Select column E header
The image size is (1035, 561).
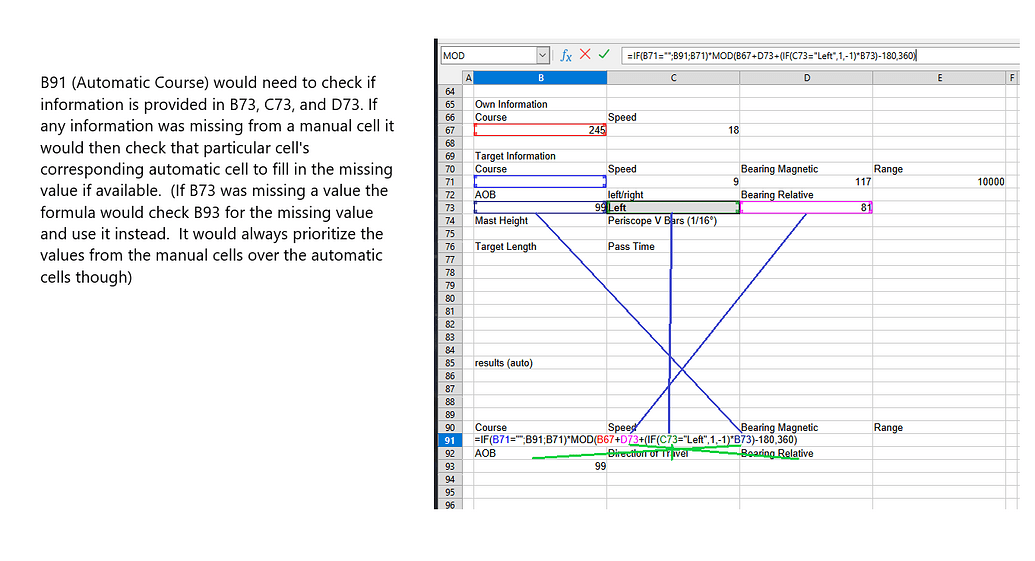point(939,78)
